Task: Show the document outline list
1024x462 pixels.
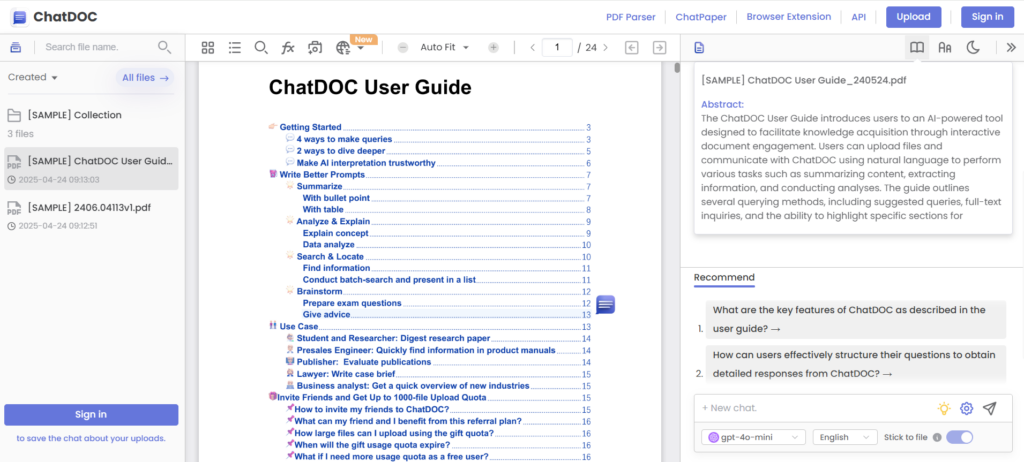Action: click(x=234, y=47)
